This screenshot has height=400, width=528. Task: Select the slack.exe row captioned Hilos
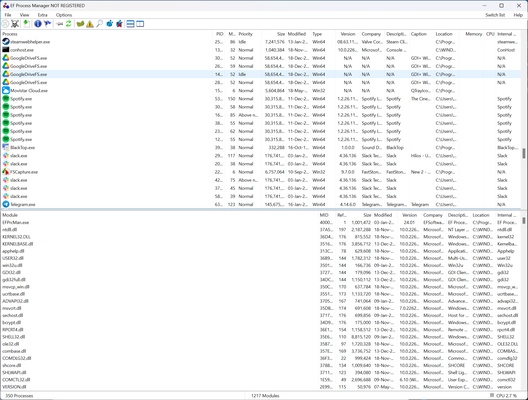pyautogui.click(x=260, y=156)
